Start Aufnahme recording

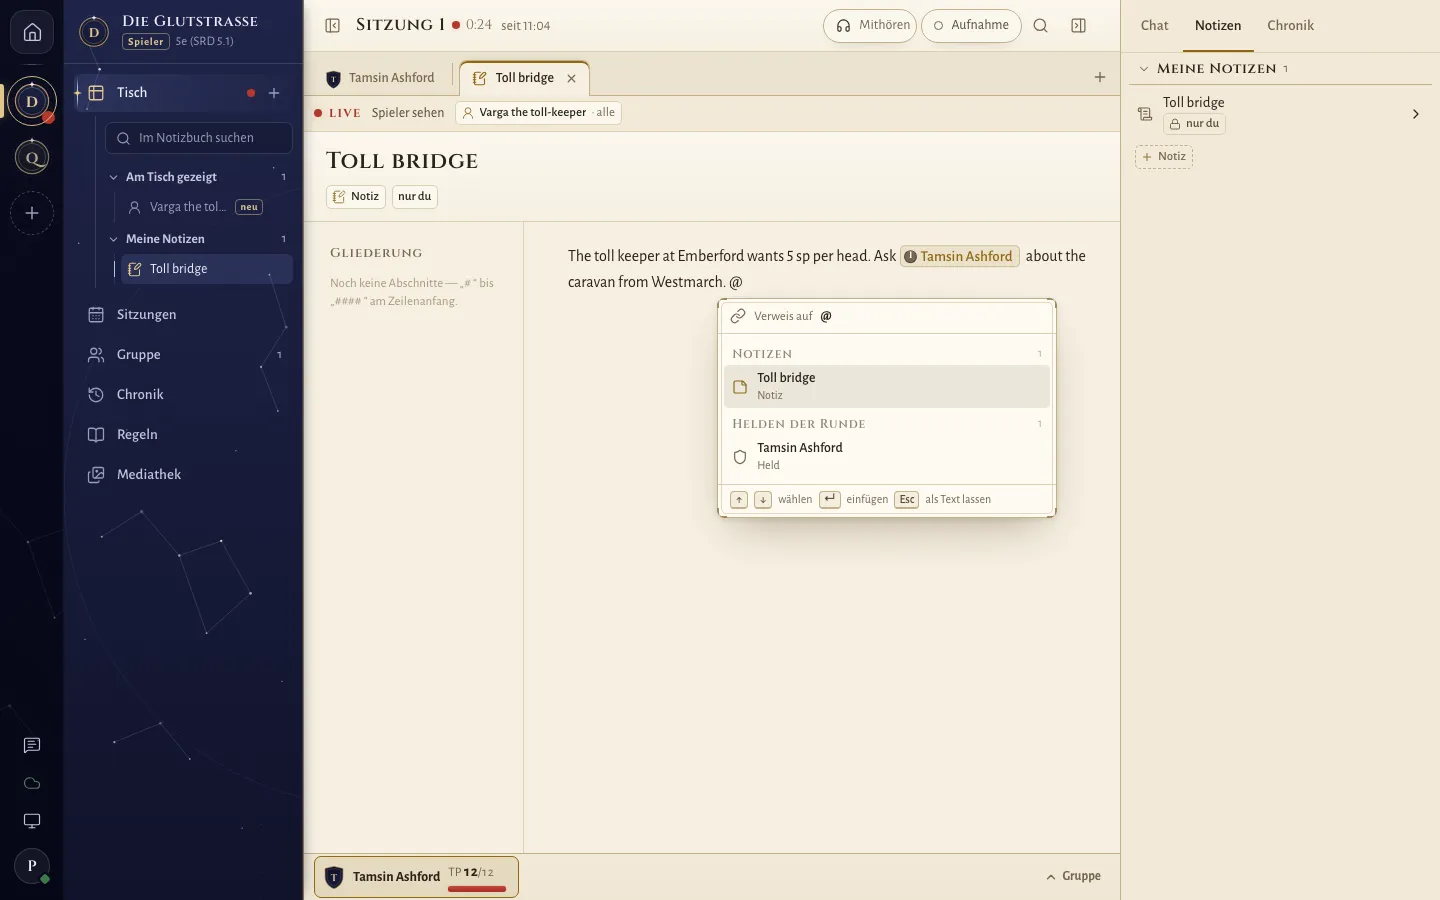click(971, 26)
